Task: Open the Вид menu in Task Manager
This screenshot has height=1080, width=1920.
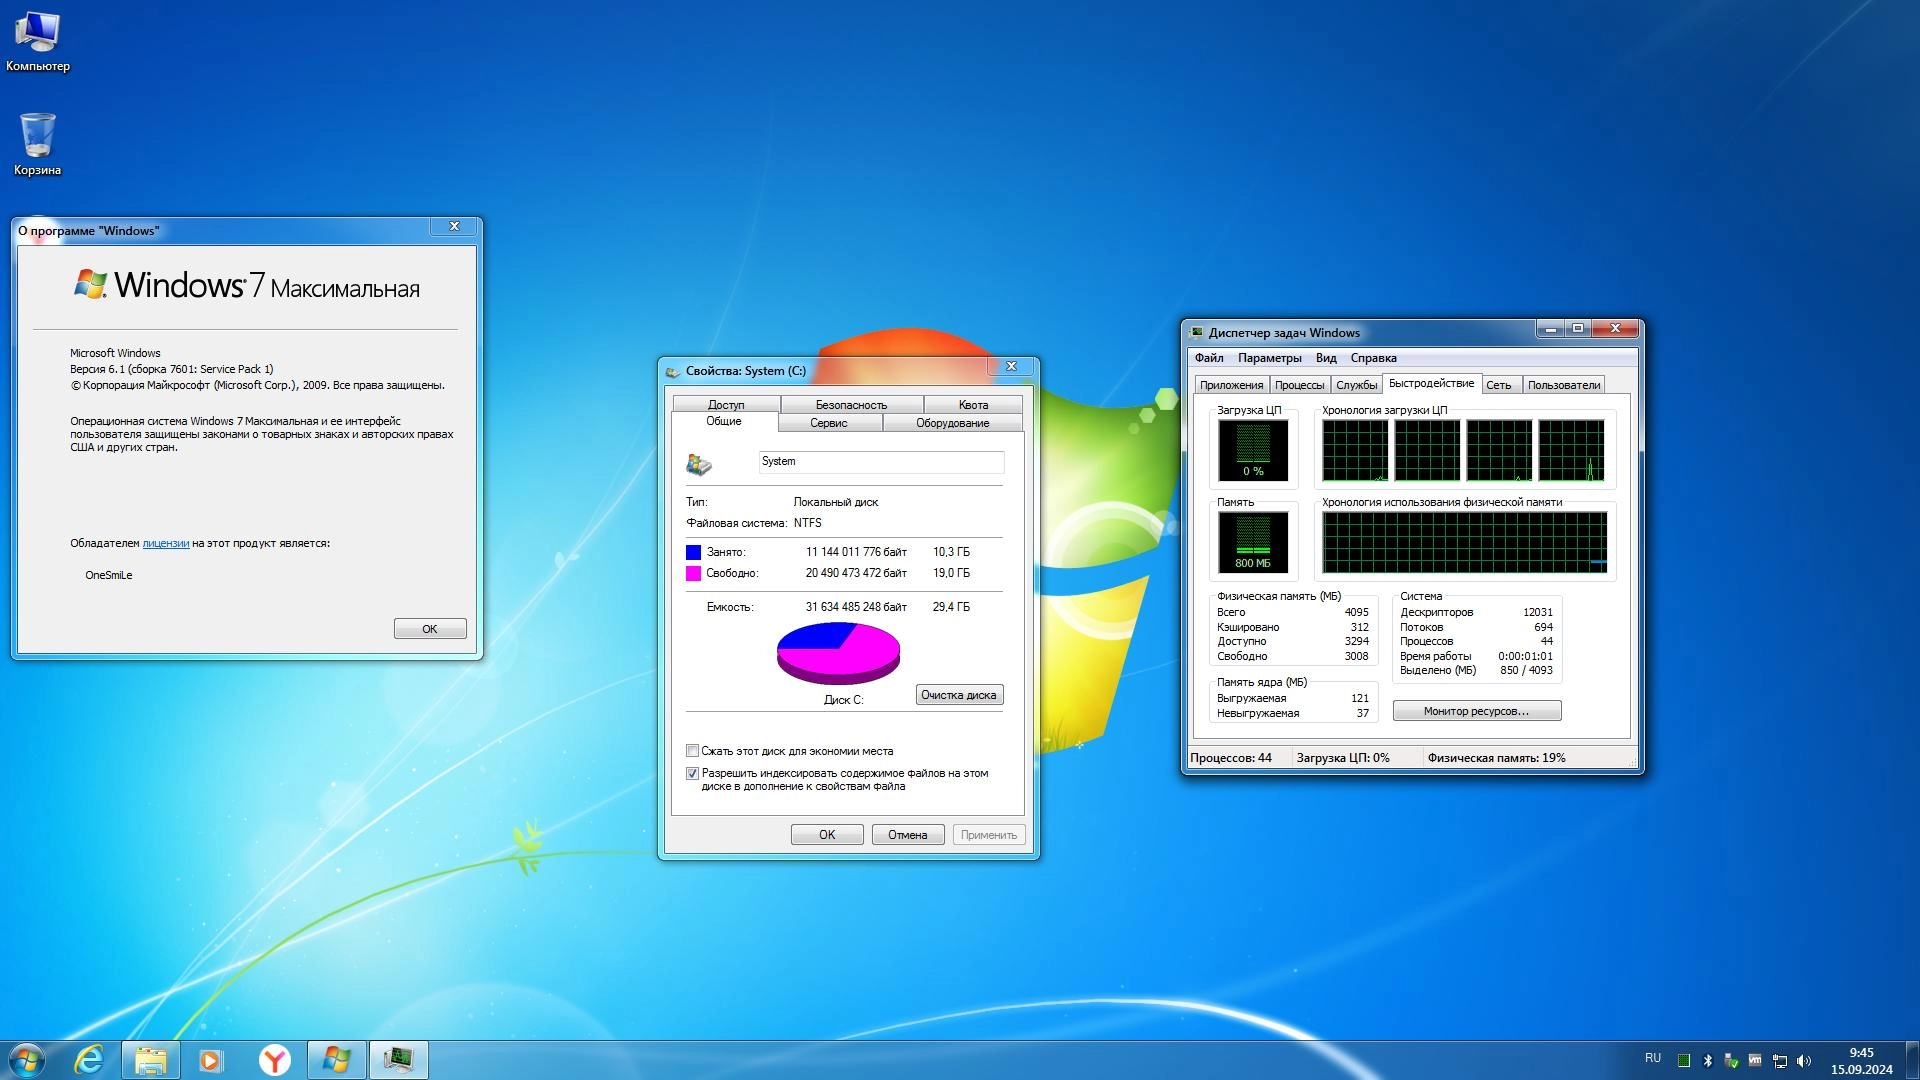Action: (1325, 358)
